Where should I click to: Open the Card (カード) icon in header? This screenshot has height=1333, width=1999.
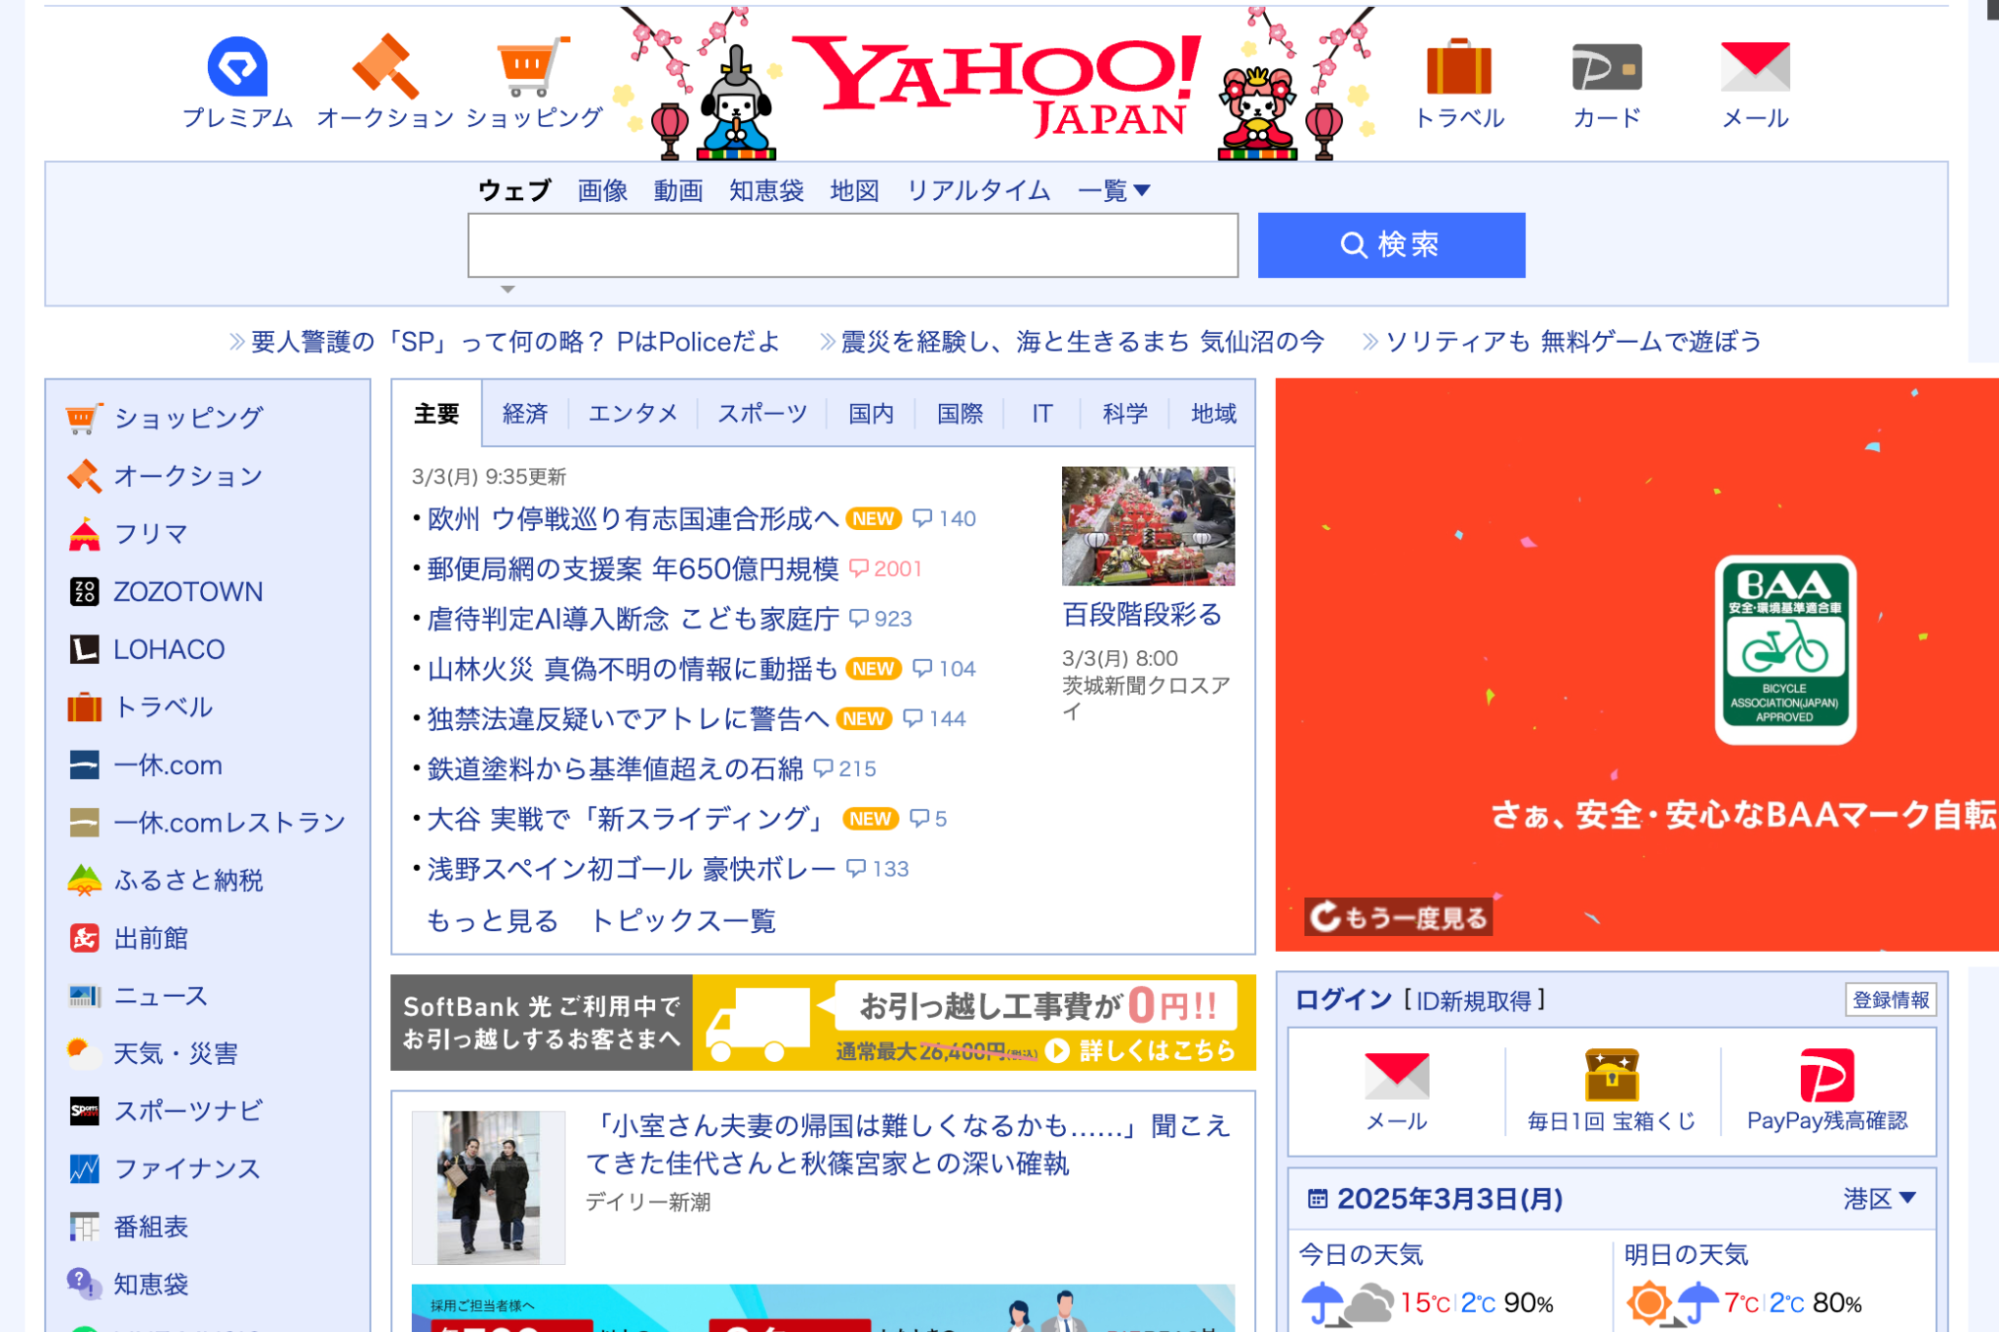point(1607,67)
